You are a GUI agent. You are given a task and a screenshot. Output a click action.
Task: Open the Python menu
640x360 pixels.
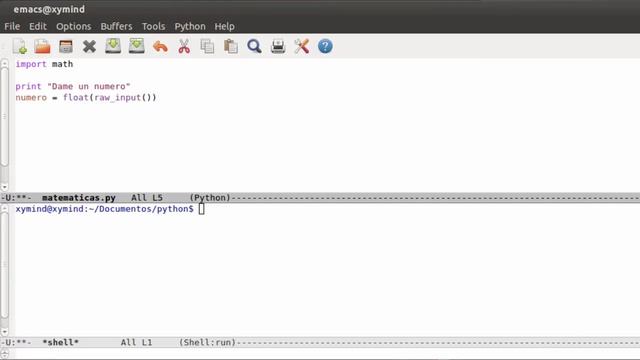pos(190,27)
